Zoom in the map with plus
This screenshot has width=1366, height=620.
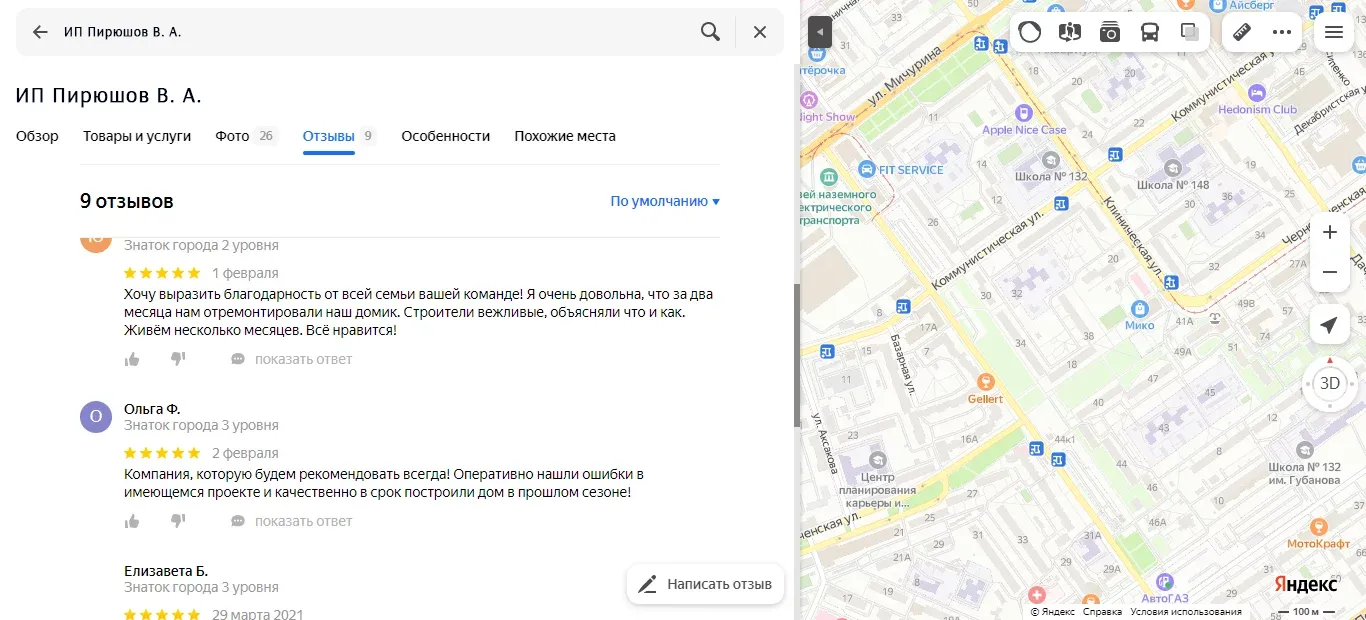(1329, 233)
